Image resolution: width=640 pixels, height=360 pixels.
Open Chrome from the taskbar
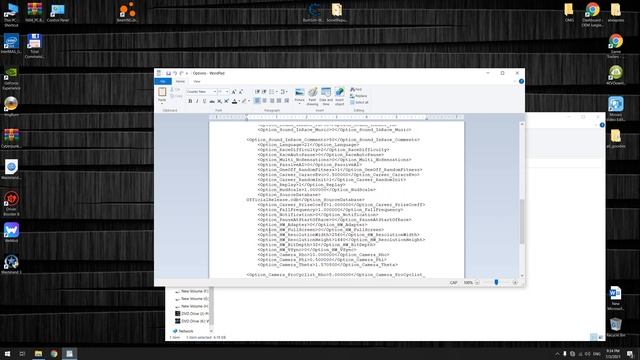[54, 353]
